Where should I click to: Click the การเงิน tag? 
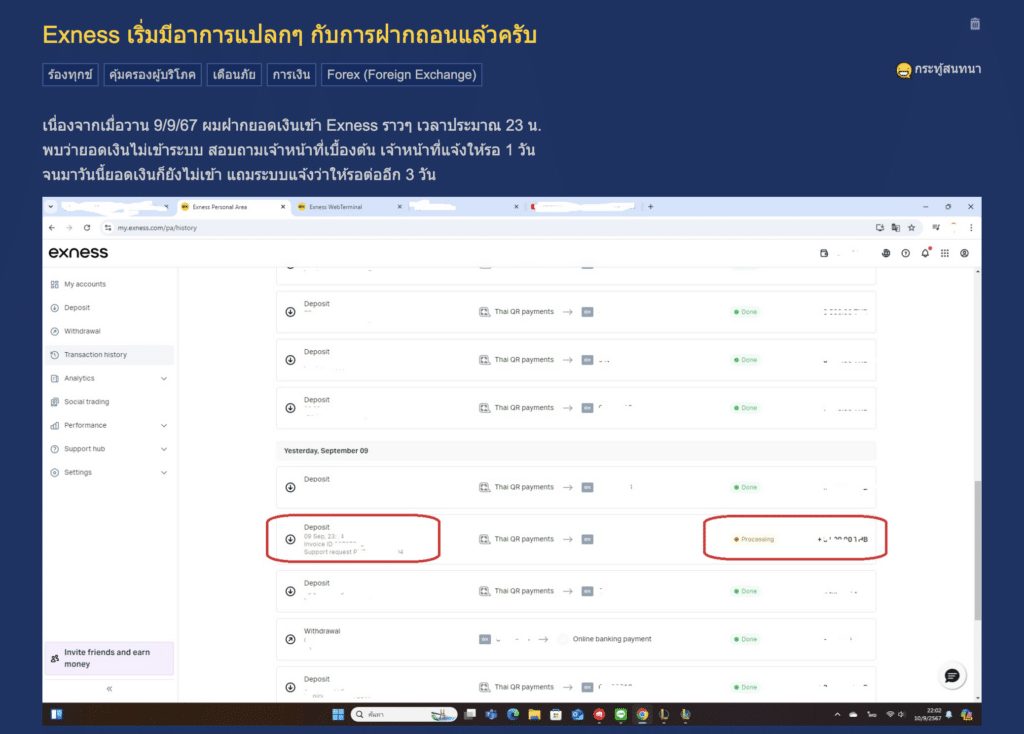click(x=291, y=74)
